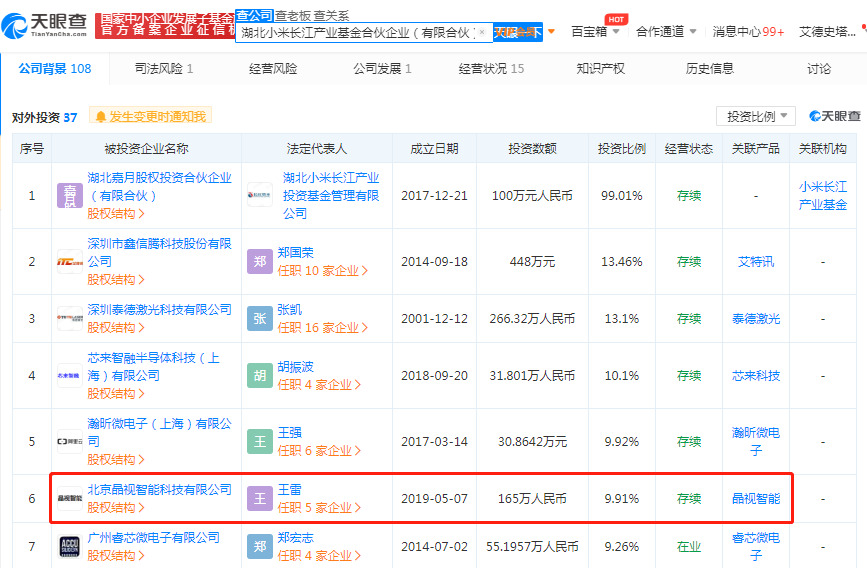Open the TianYanCha logo home link
Viewport: 867px width, 568px height.
coord(44,25)
